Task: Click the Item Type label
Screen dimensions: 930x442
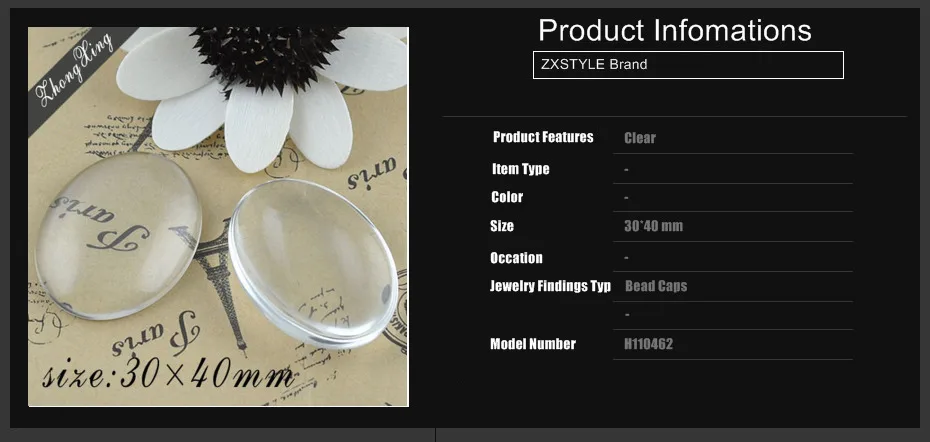Action: [520, 169]
